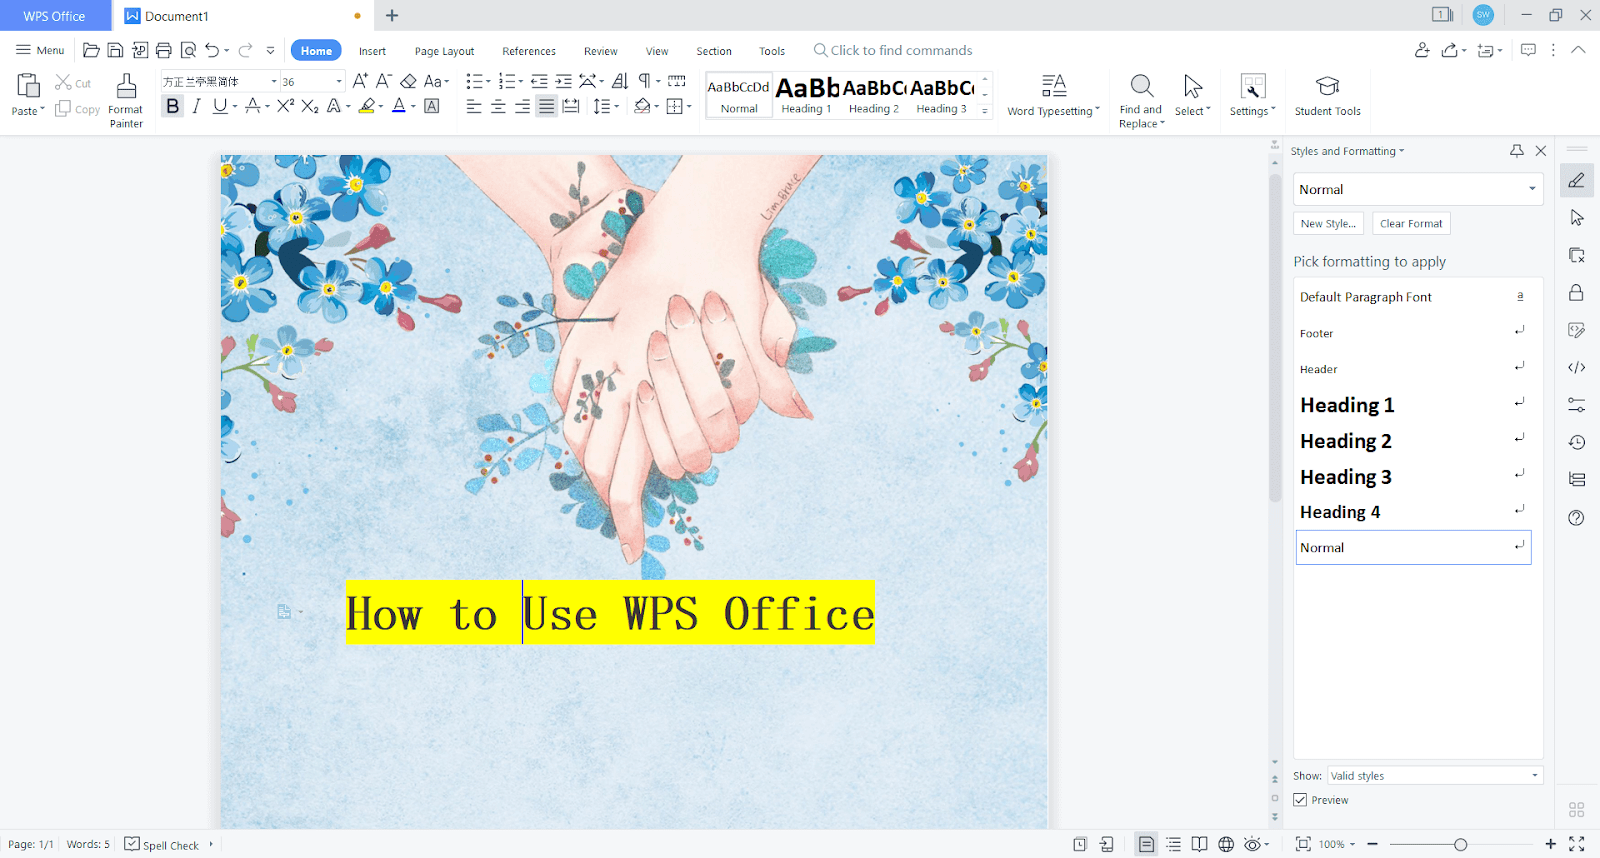Open Find and Replace

1141,100
